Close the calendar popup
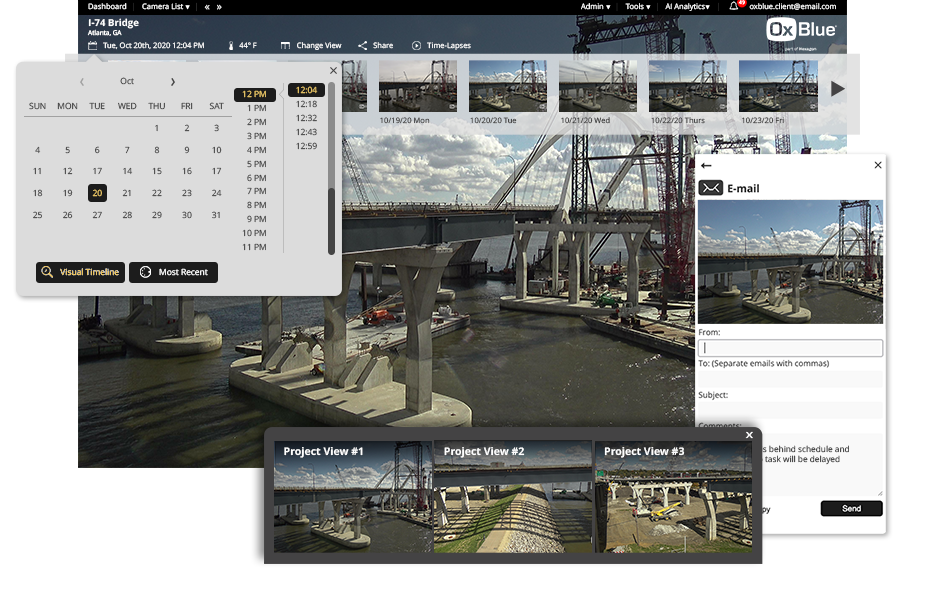 pos(333,70)
